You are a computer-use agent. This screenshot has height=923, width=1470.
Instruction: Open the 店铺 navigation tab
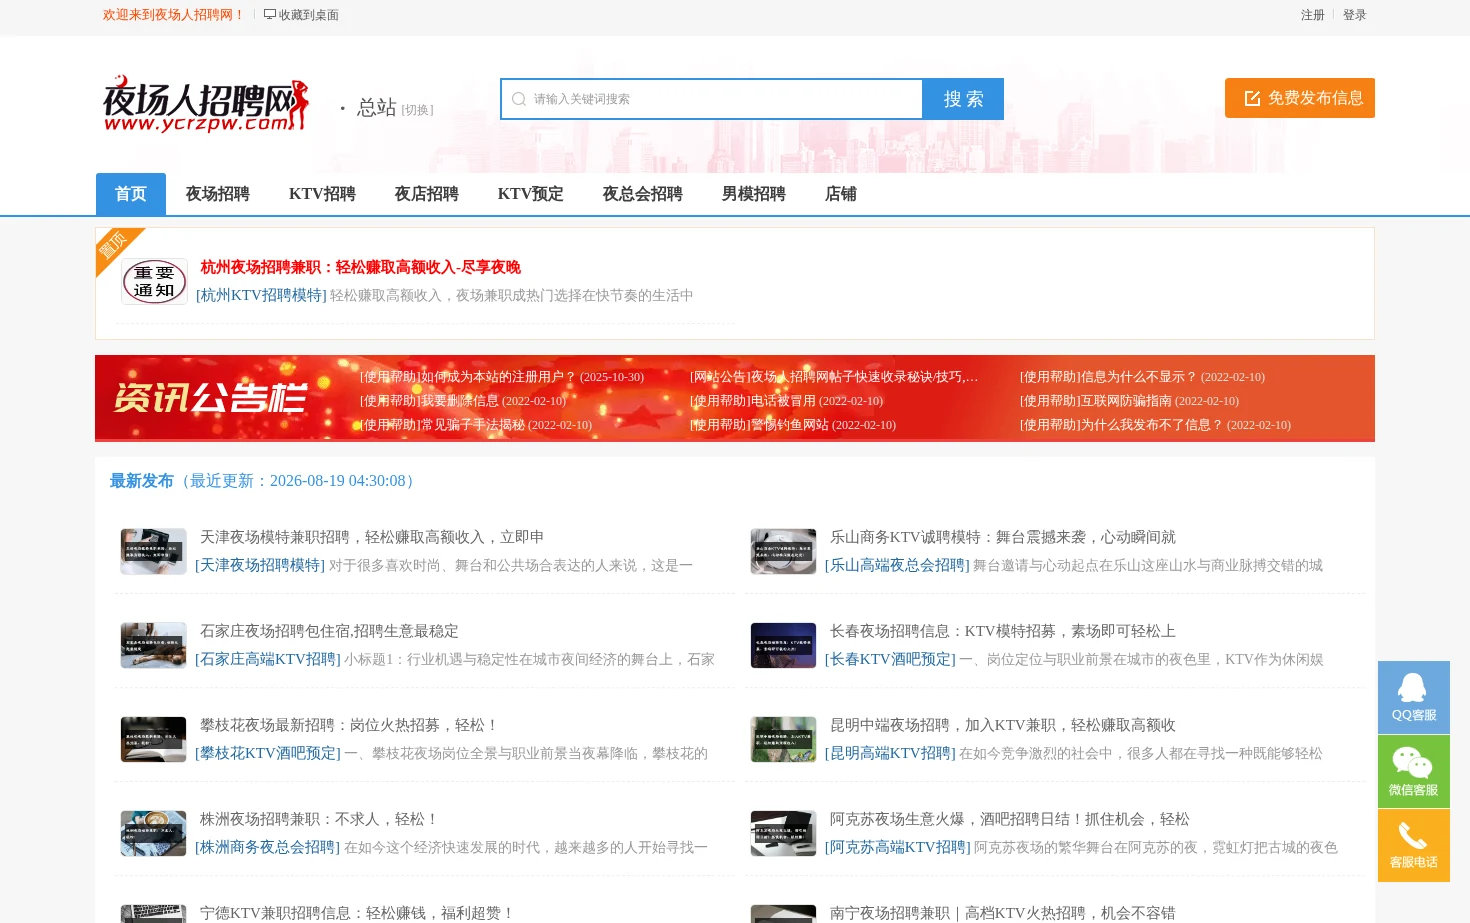coord(841,194)
